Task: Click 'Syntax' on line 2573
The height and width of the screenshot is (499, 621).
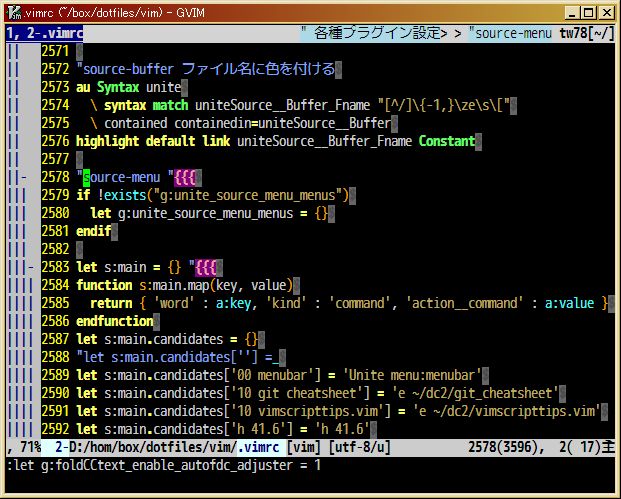Action: (x=118, y=87)
